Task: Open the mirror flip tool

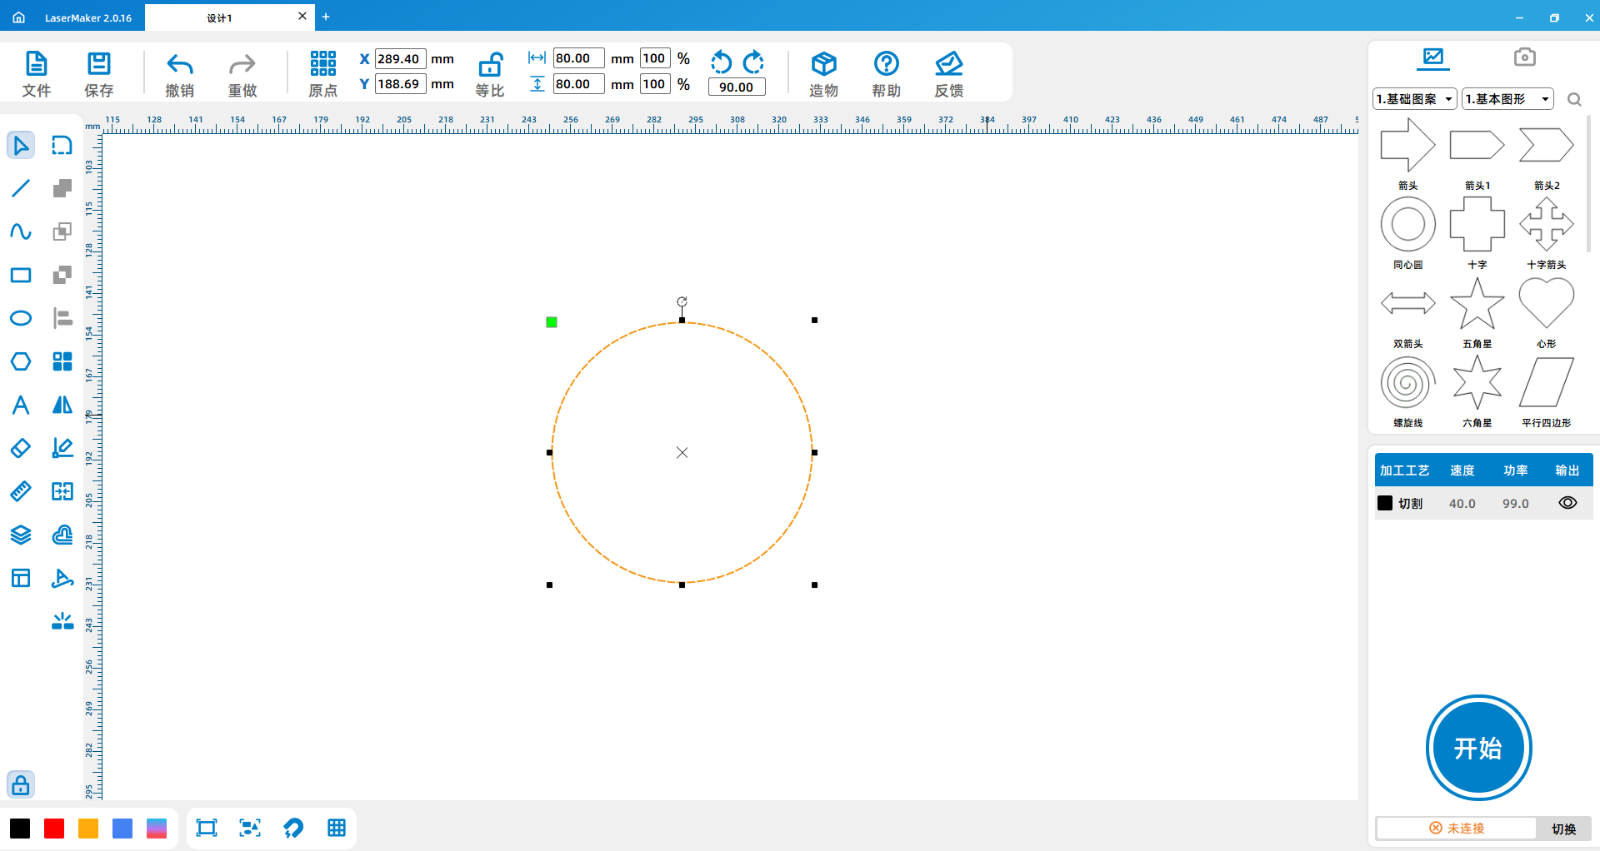Action: (62, 405)
